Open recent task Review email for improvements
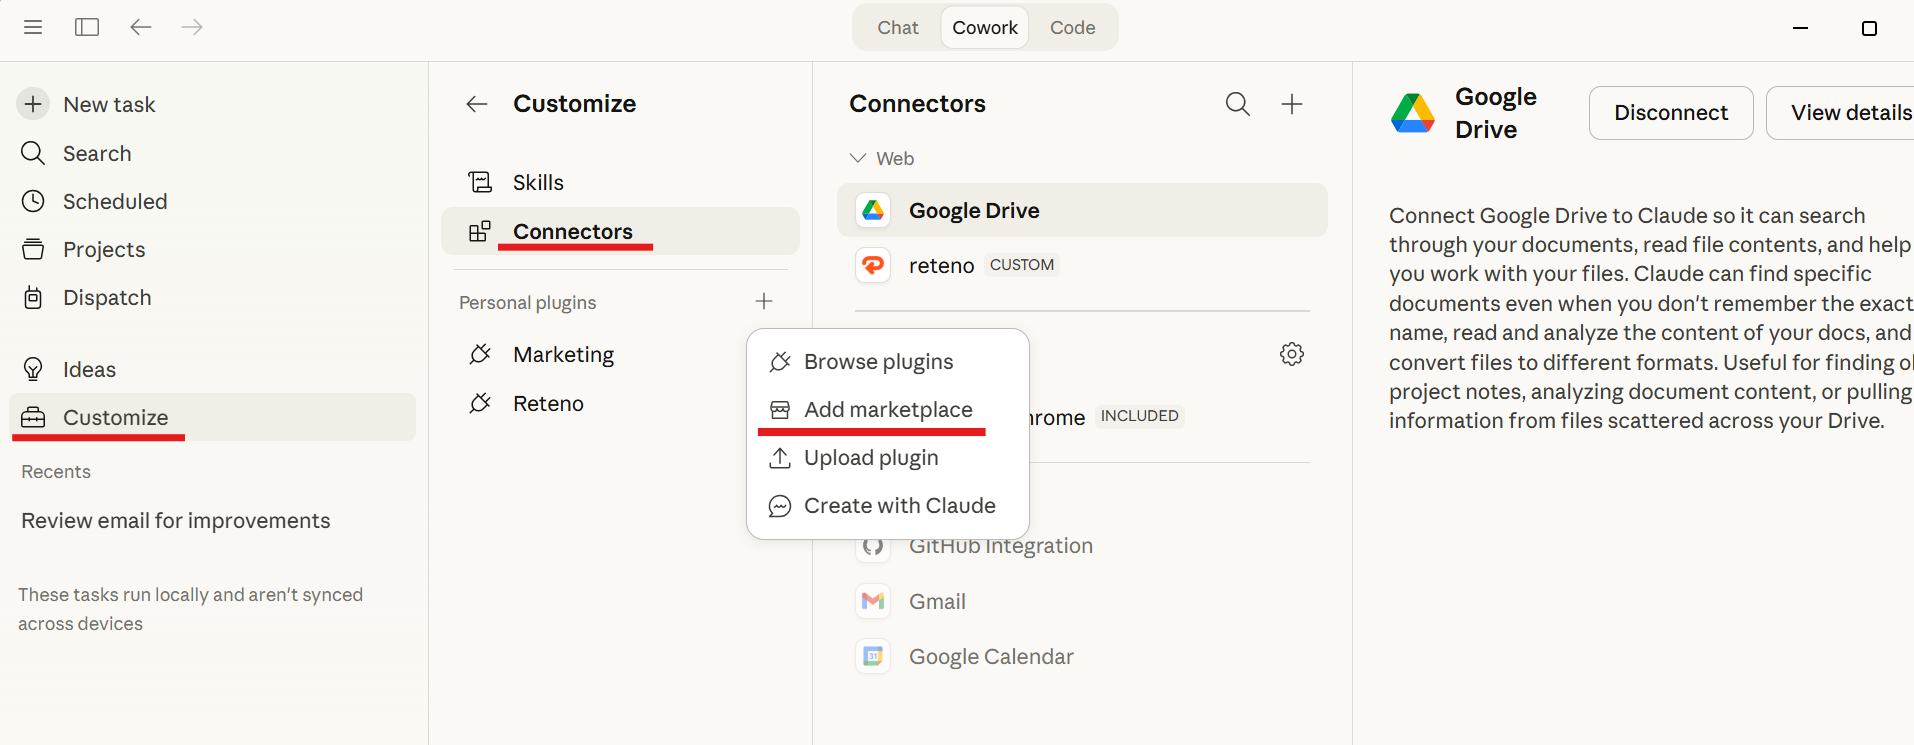This screenshot has width=1914, height=745. click(x=176, y=520)
